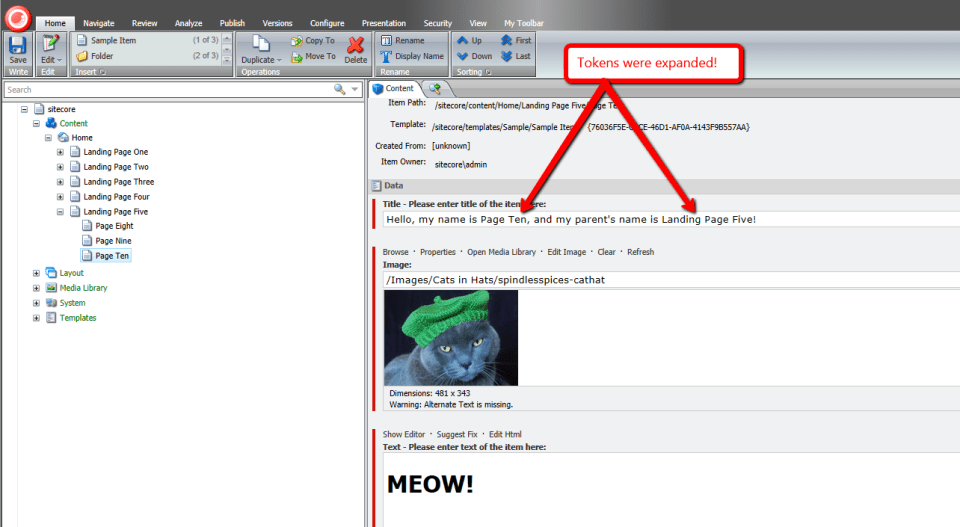Switch to the Presentation tab
The image size is (960, 527).
click(383, 23)
